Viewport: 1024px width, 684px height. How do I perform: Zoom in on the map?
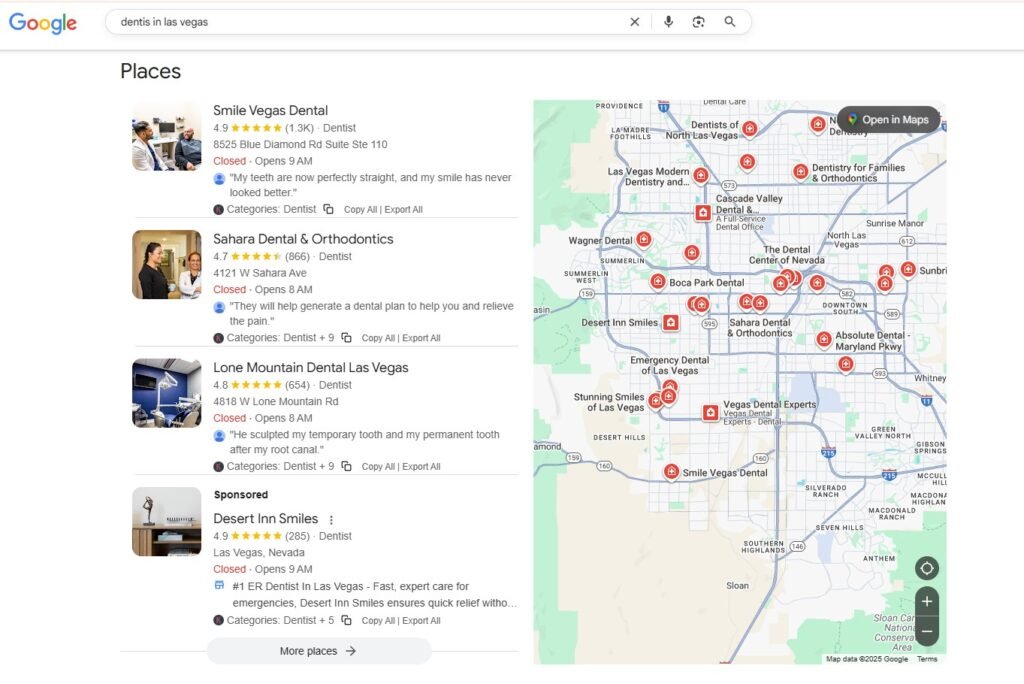click(x=927, y=601)
